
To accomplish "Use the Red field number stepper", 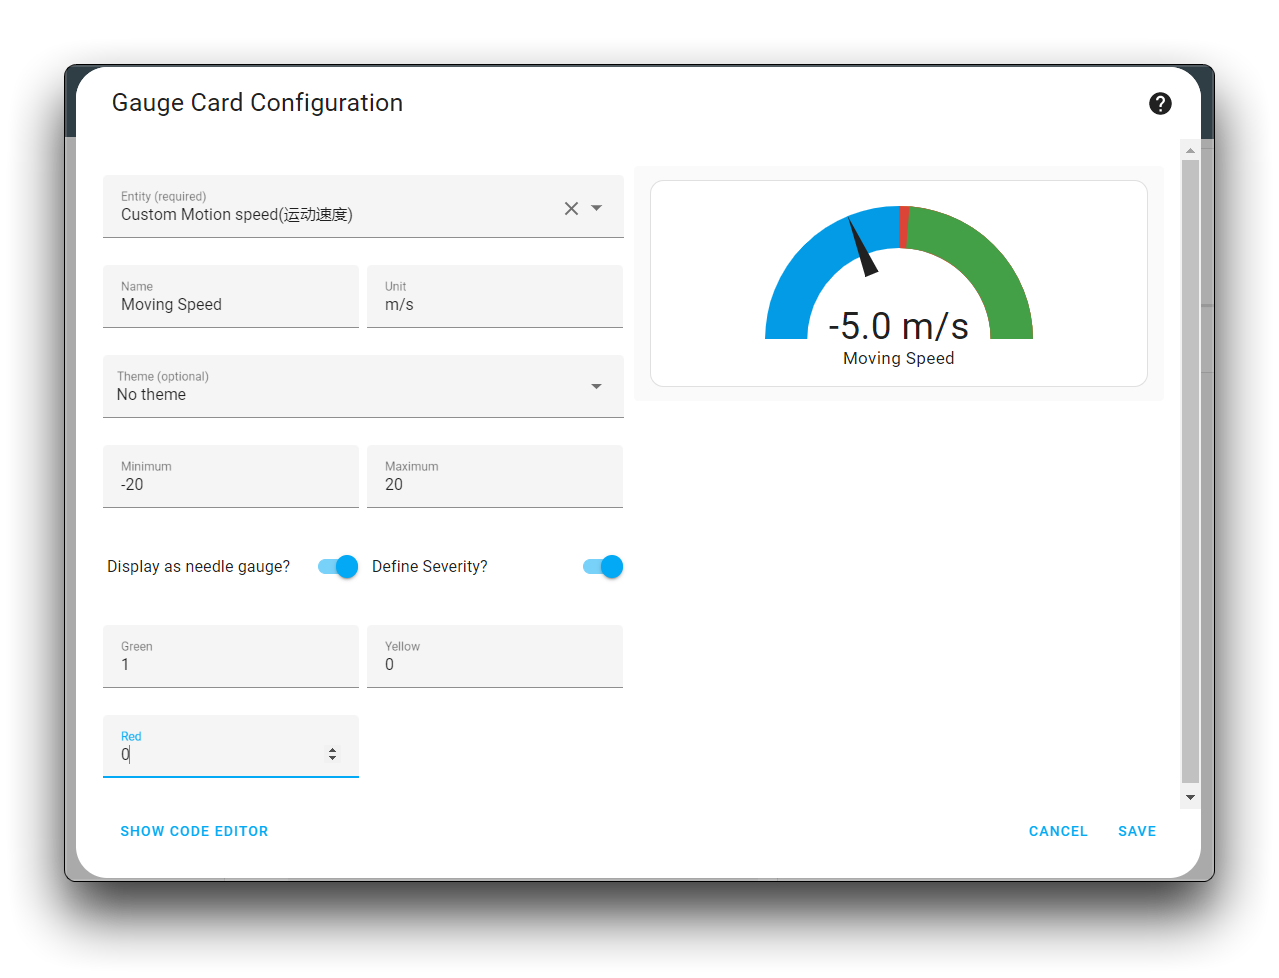I will tap(332, 754).
